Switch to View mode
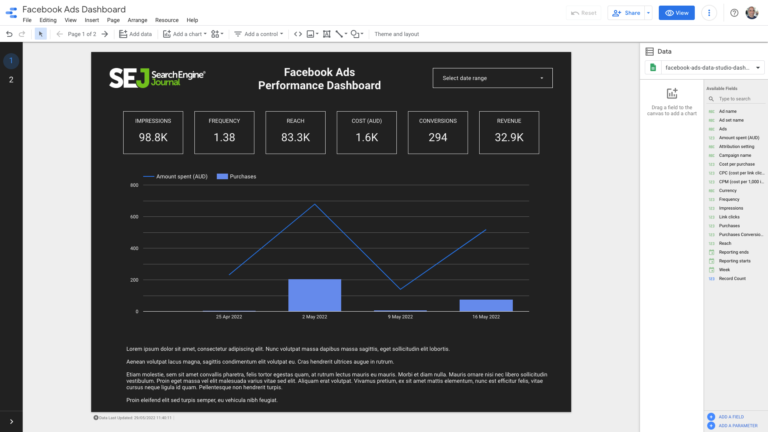This screenshot has height=432, width=768. 676,13
